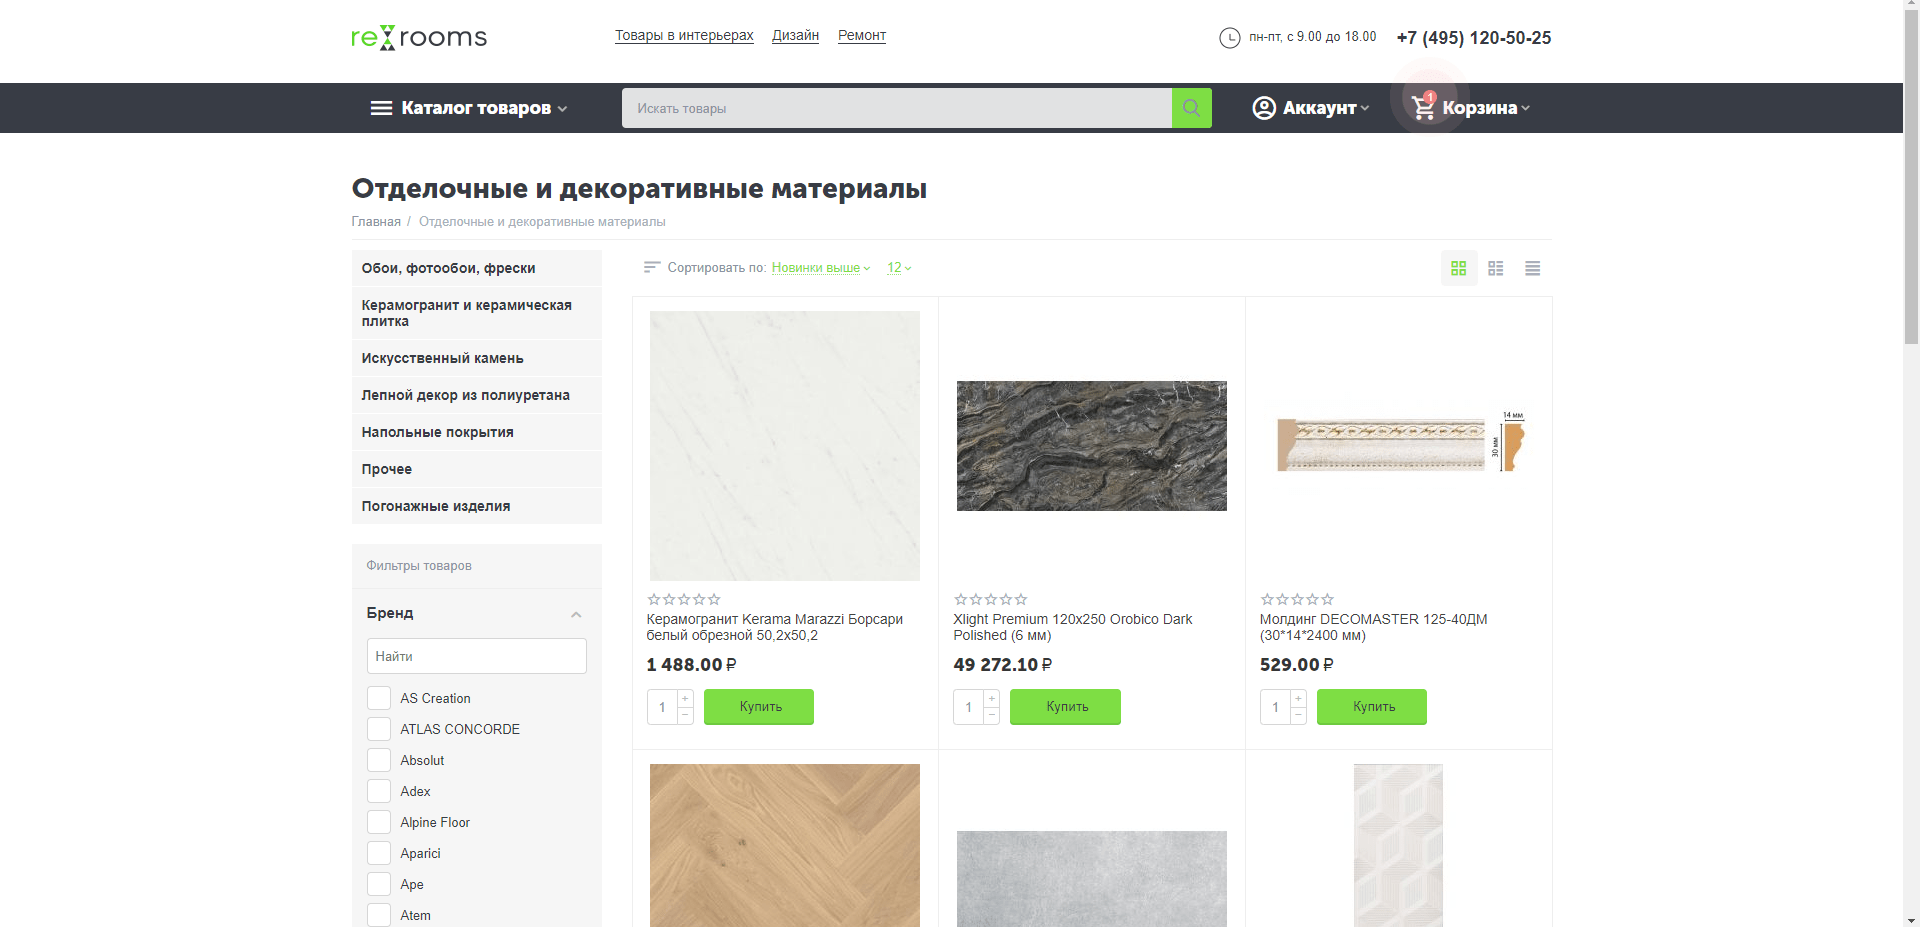Toggle the Adex brand checkbox
This screenshot has width=1920, height=927.
click(x=379, y=791)
